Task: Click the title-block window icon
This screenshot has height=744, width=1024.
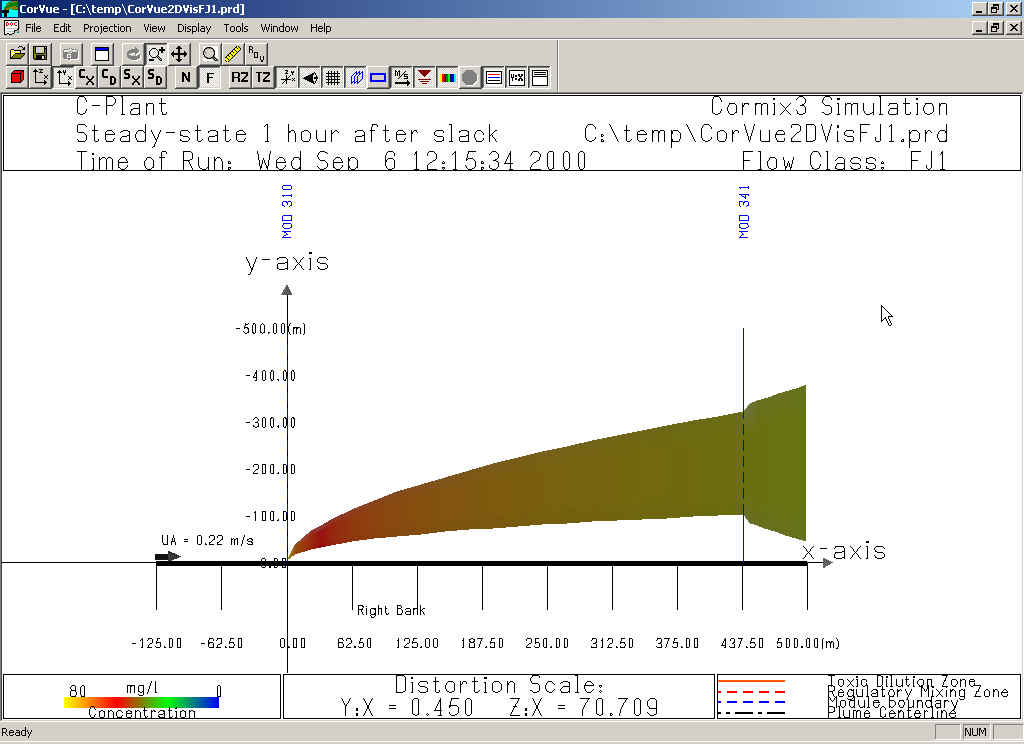Action: pyautogui.click(x=540, y=77)
